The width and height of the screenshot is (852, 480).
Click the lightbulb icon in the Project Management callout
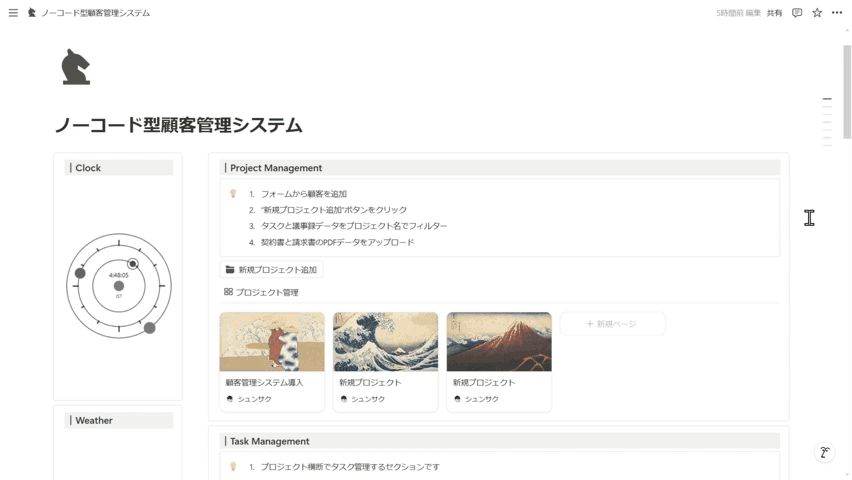pos(233,193)
